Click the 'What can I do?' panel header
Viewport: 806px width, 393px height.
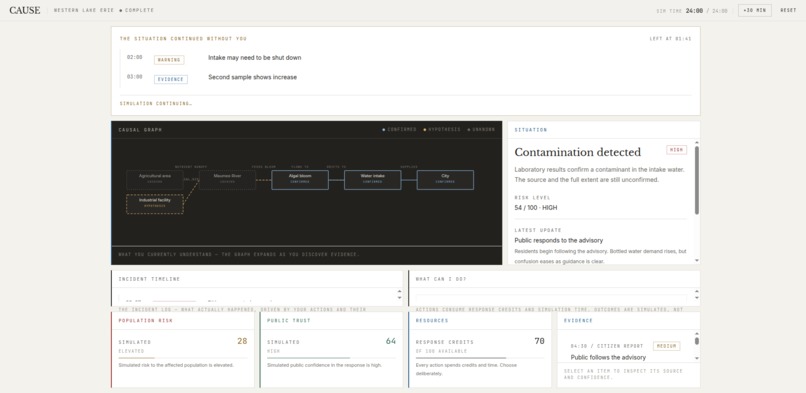click(x=554, y=279)
